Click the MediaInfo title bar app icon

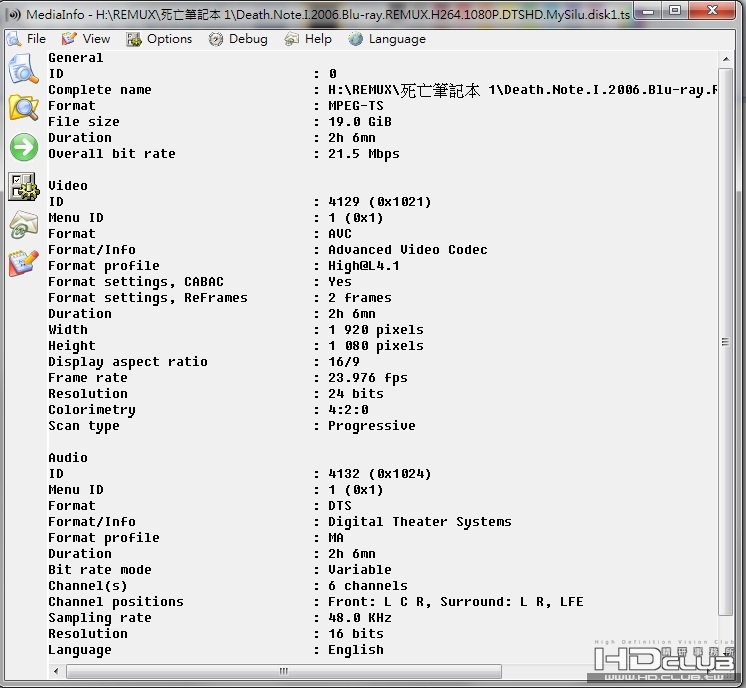tap(14, 14)
